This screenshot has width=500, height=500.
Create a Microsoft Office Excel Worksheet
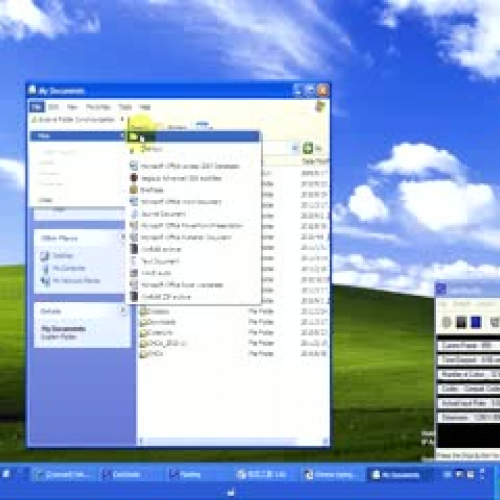click(193, 285)
